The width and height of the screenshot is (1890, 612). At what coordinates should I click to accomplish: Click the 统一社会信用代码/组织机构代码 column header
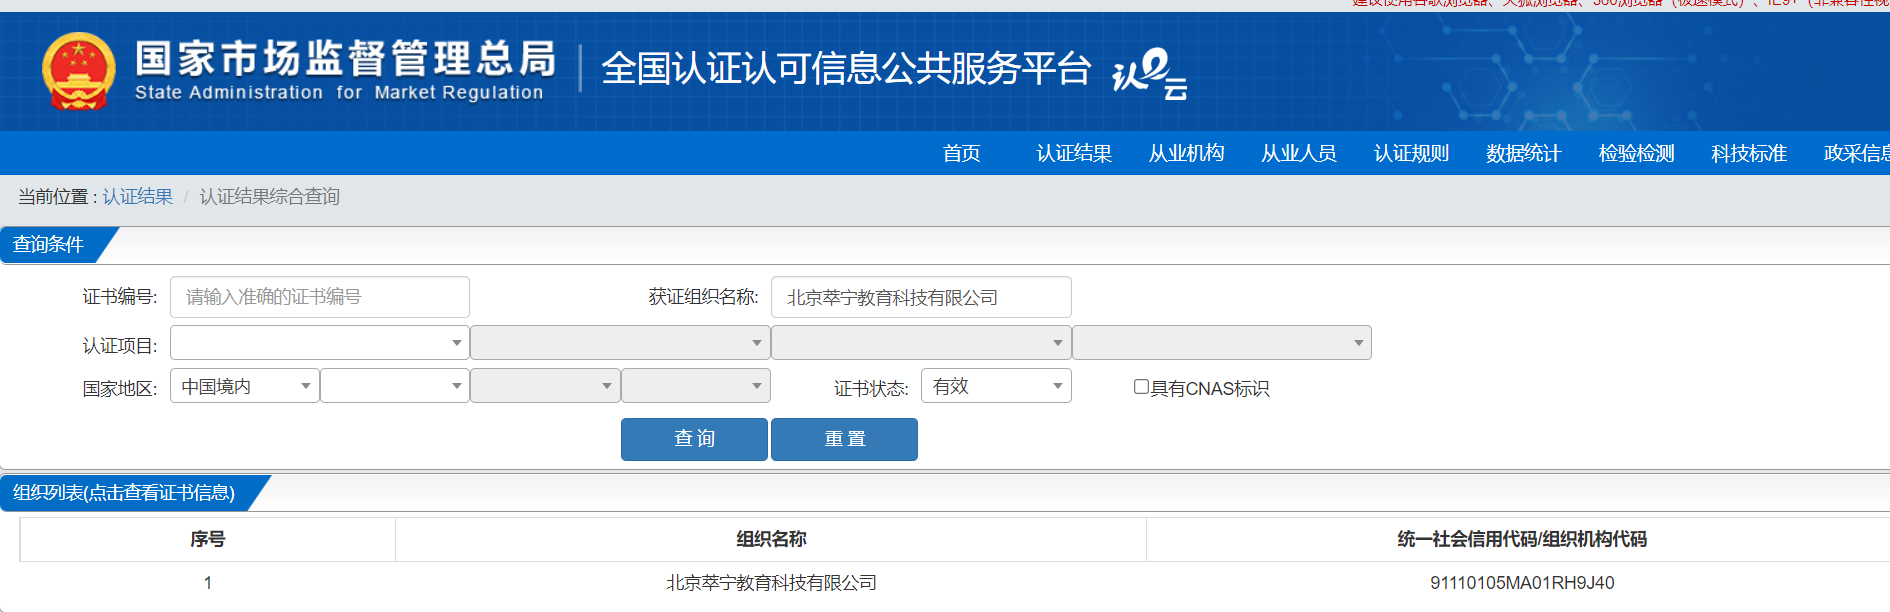(1522, 539)
